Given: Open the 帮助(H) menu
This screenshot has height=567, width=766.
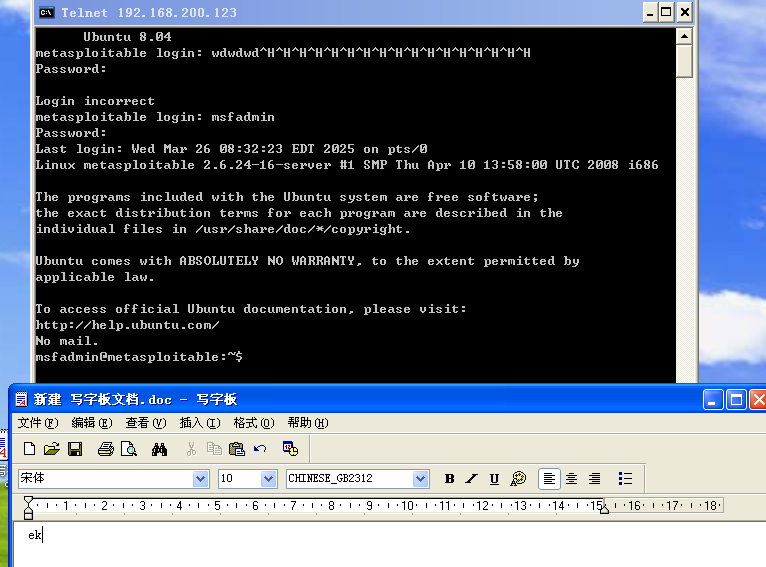Looking at the screenshot, I should coord(308,423).
